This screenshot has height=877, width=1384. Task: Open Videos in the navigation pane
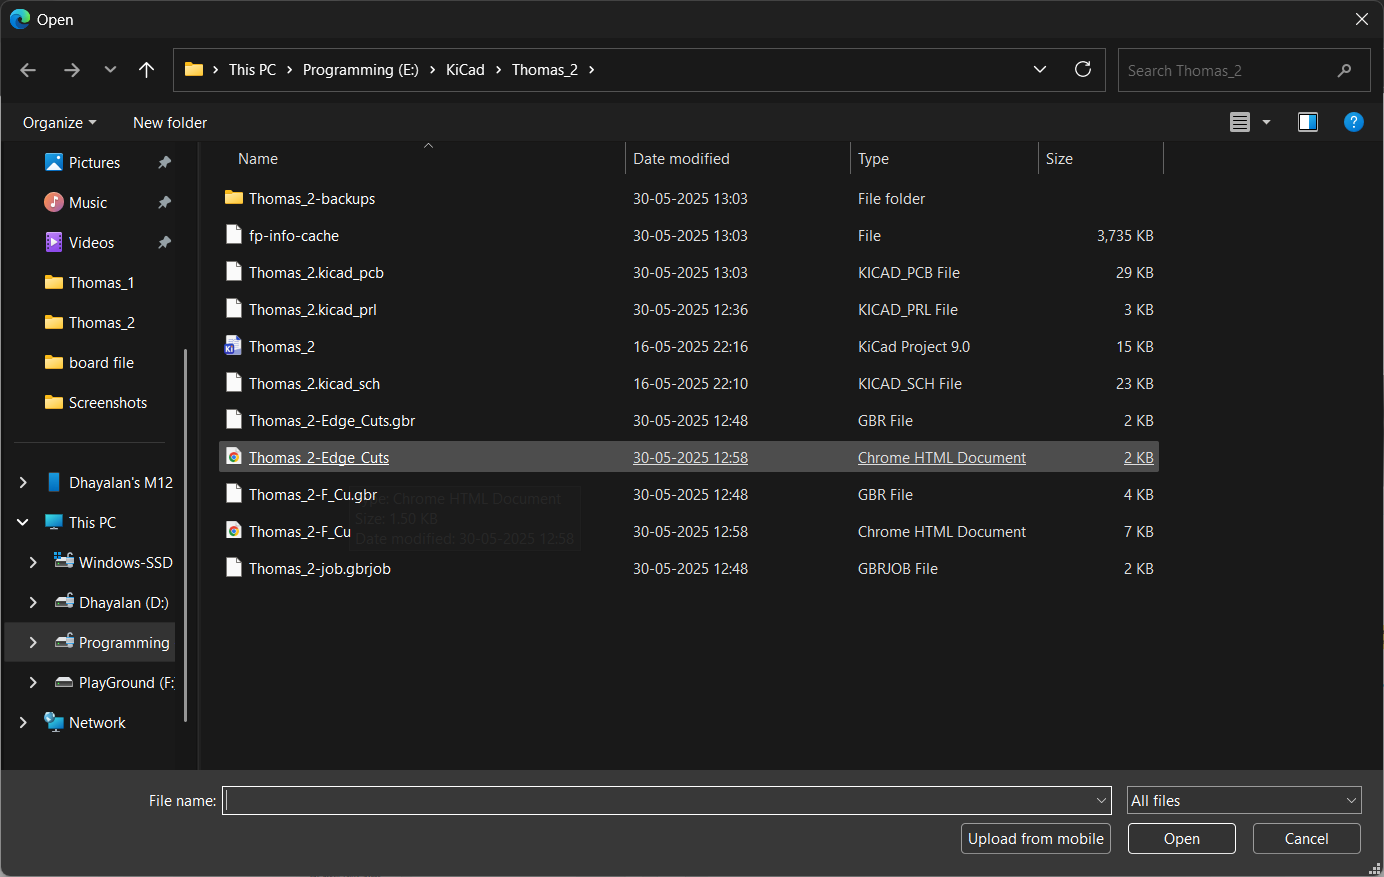[91, 242]
